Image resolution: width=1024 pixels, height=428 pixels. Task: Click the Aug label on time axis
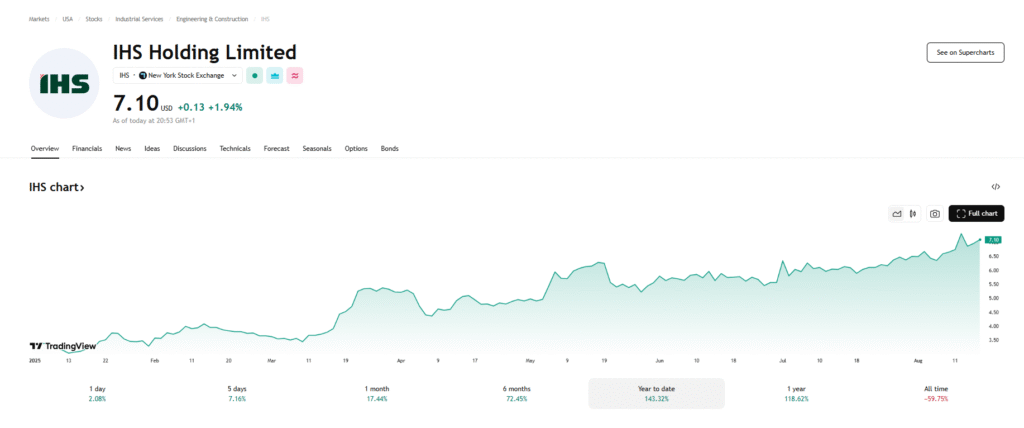pos(918,360)
